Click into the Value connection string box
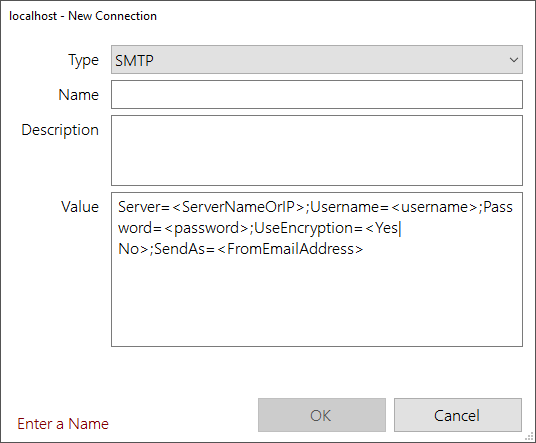Viewport: 536px width, 443px height. [317, 269]
